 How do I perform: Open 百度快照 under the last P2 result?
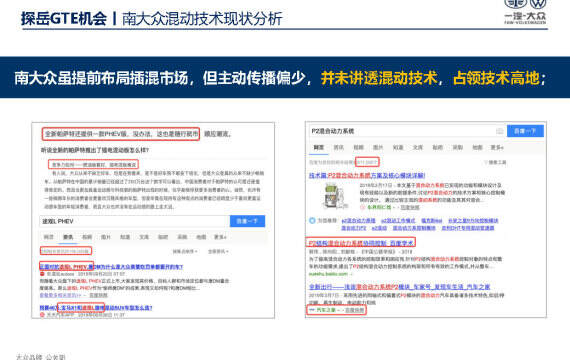(x=354, y=310)
